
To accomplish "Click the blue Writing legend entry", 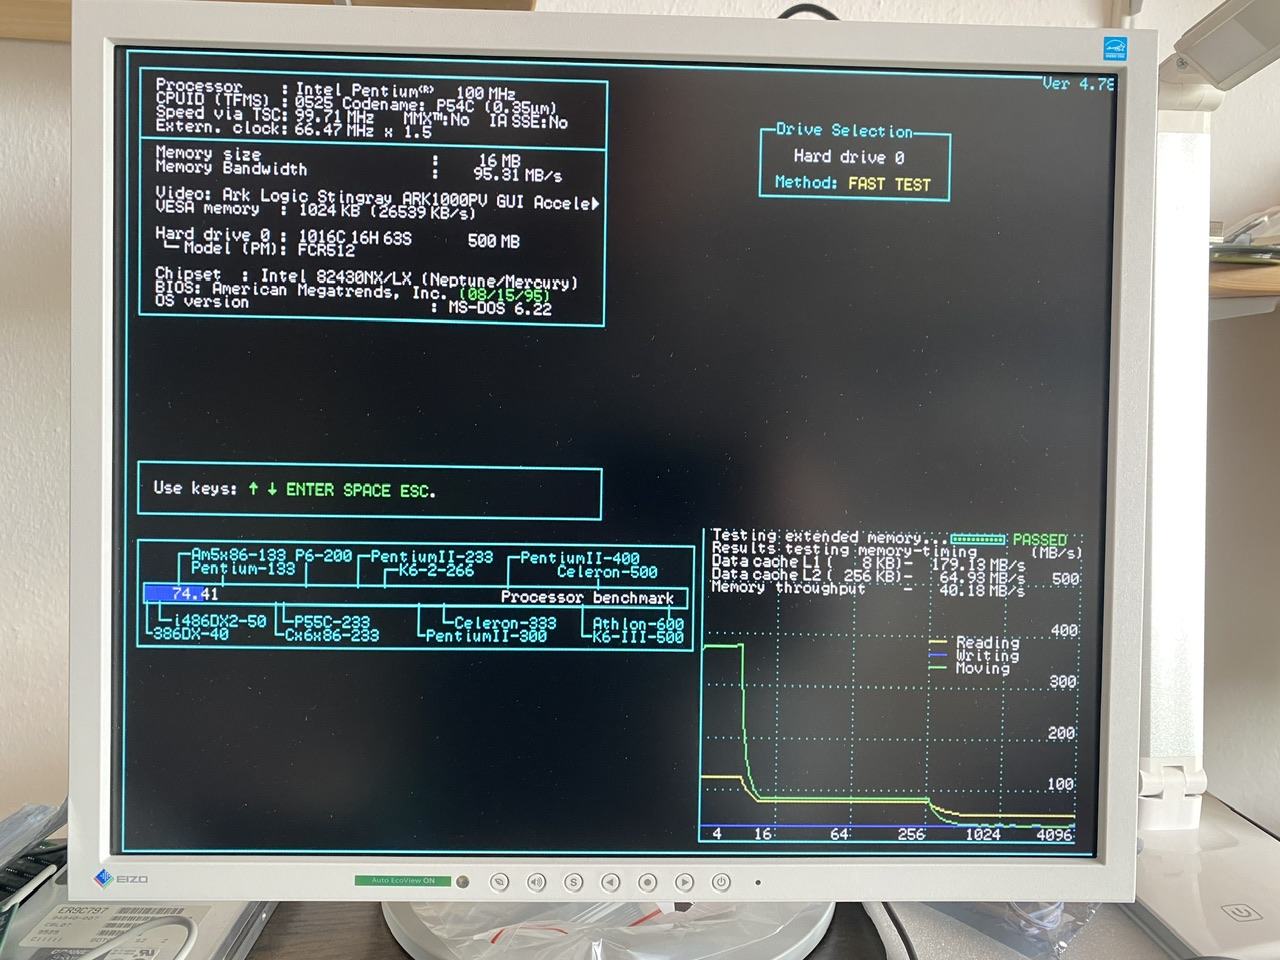I will point(974,655).
